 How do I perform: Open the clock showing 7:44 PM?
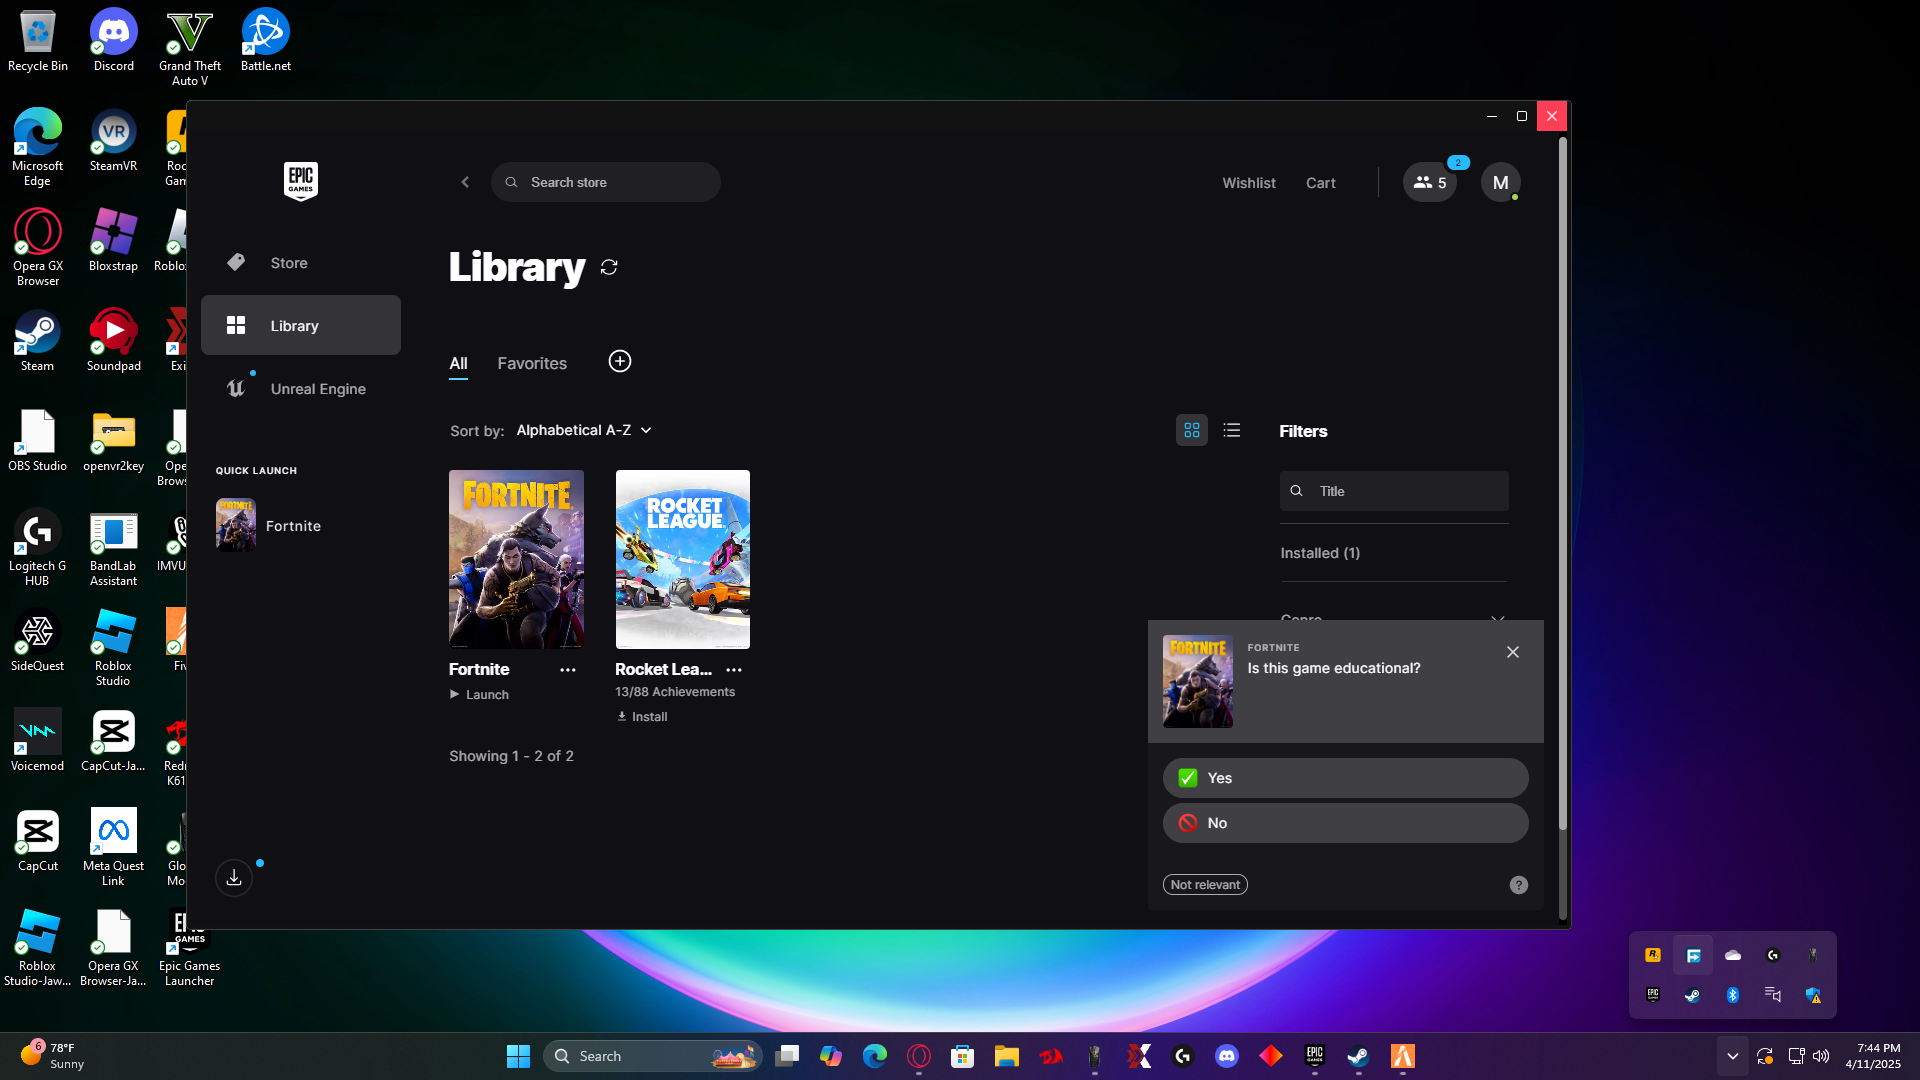[x=1872, y=1056]
